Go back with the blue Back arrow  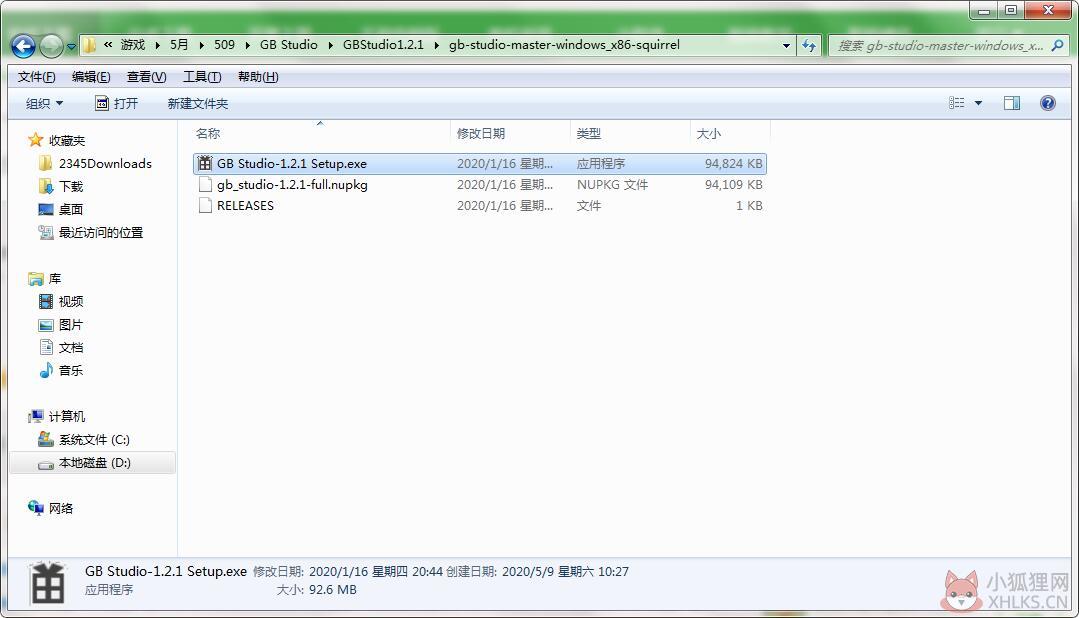pyautogui.click(x=23, y=46)
